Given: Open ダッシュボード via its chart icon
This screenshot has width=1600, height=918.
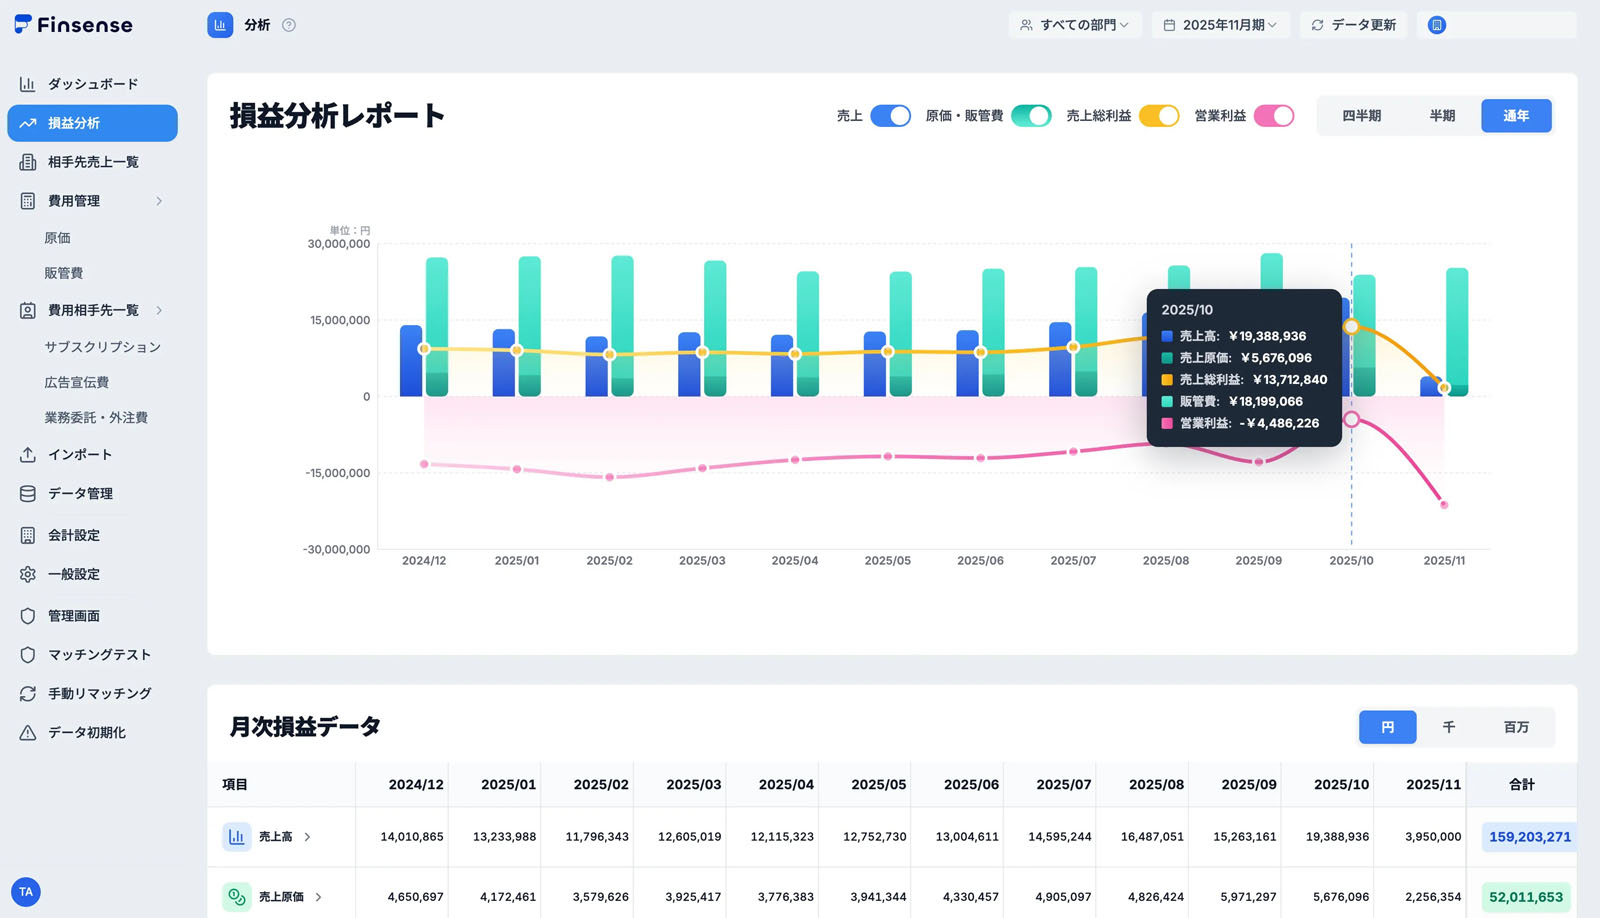Looking at the screenshot, I should (x=28, y=84).
